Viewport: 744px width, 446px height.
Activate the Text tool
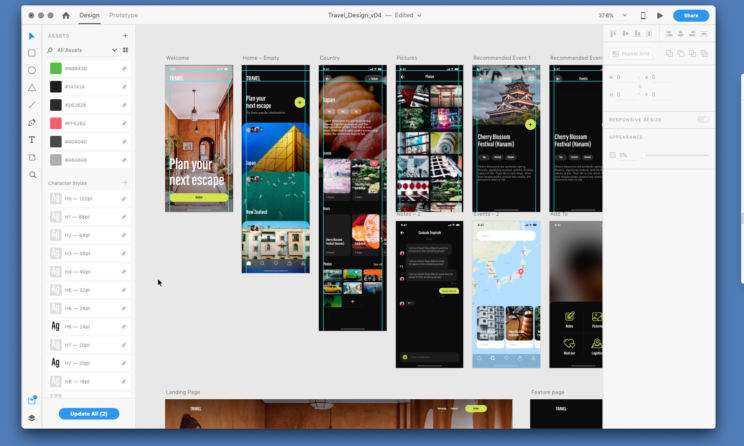click(x=32, y=140)
